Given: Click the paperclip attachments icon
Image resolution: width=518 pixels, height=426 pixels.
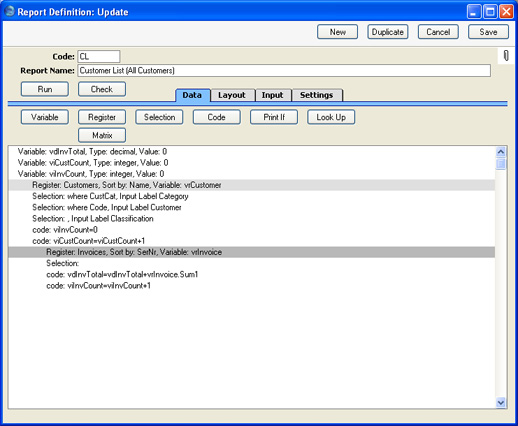Looking at the screenshot, I should coord(506,56).
